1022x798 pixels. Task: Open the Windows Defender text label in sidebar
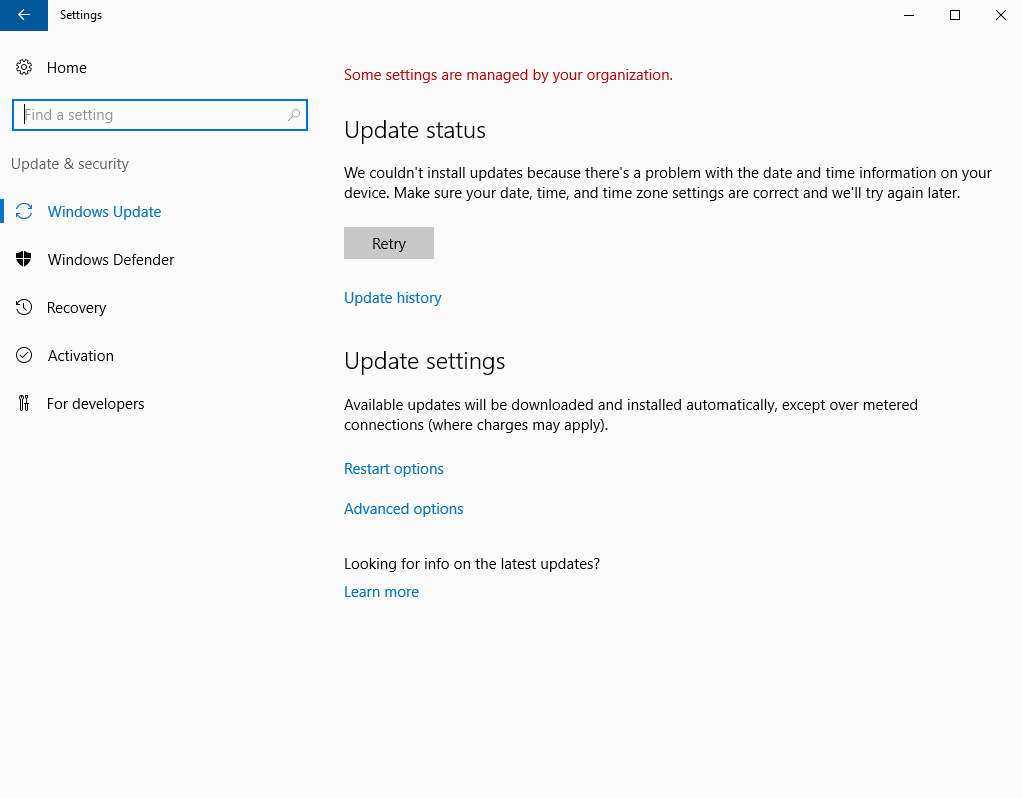[111, 260]
